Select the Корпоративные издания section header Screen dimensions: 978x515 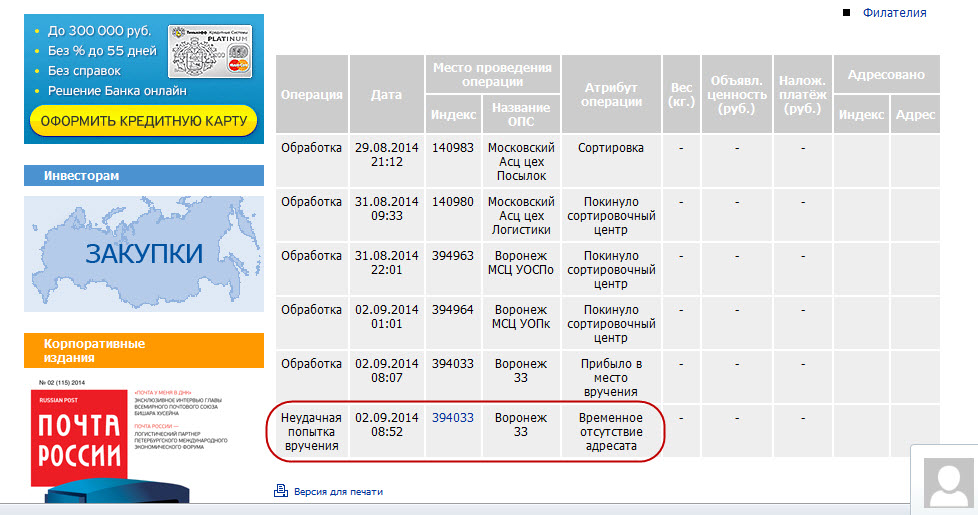[144, 350]
